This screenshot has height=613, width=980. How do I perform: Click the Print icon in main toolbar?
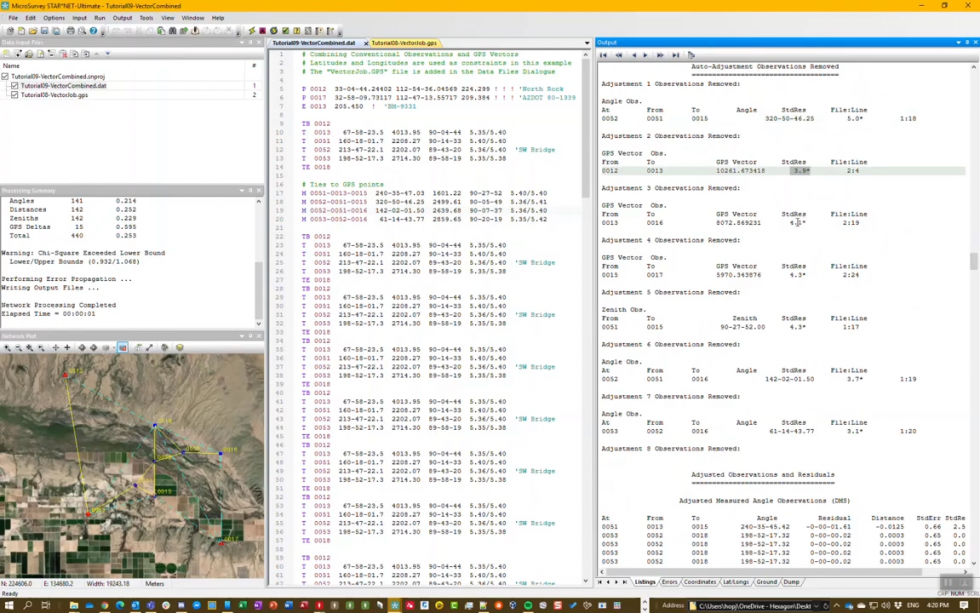coord(69,31)
